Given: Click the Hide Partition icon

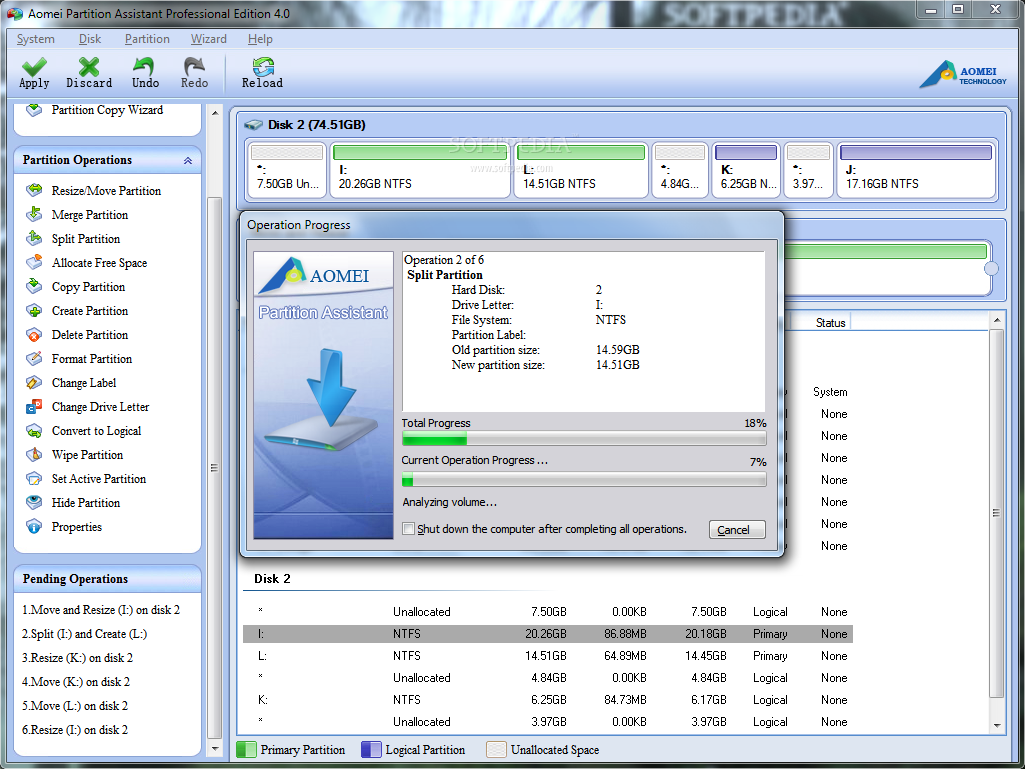Looking at the screenshot, I should tap(35, 503).
